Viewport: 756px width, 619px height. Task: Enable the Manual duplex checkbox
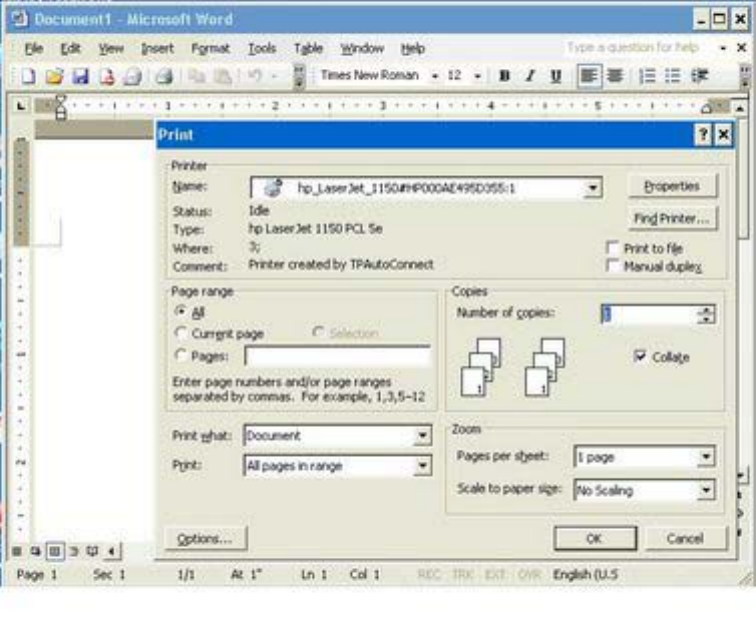tap(612, 266)
